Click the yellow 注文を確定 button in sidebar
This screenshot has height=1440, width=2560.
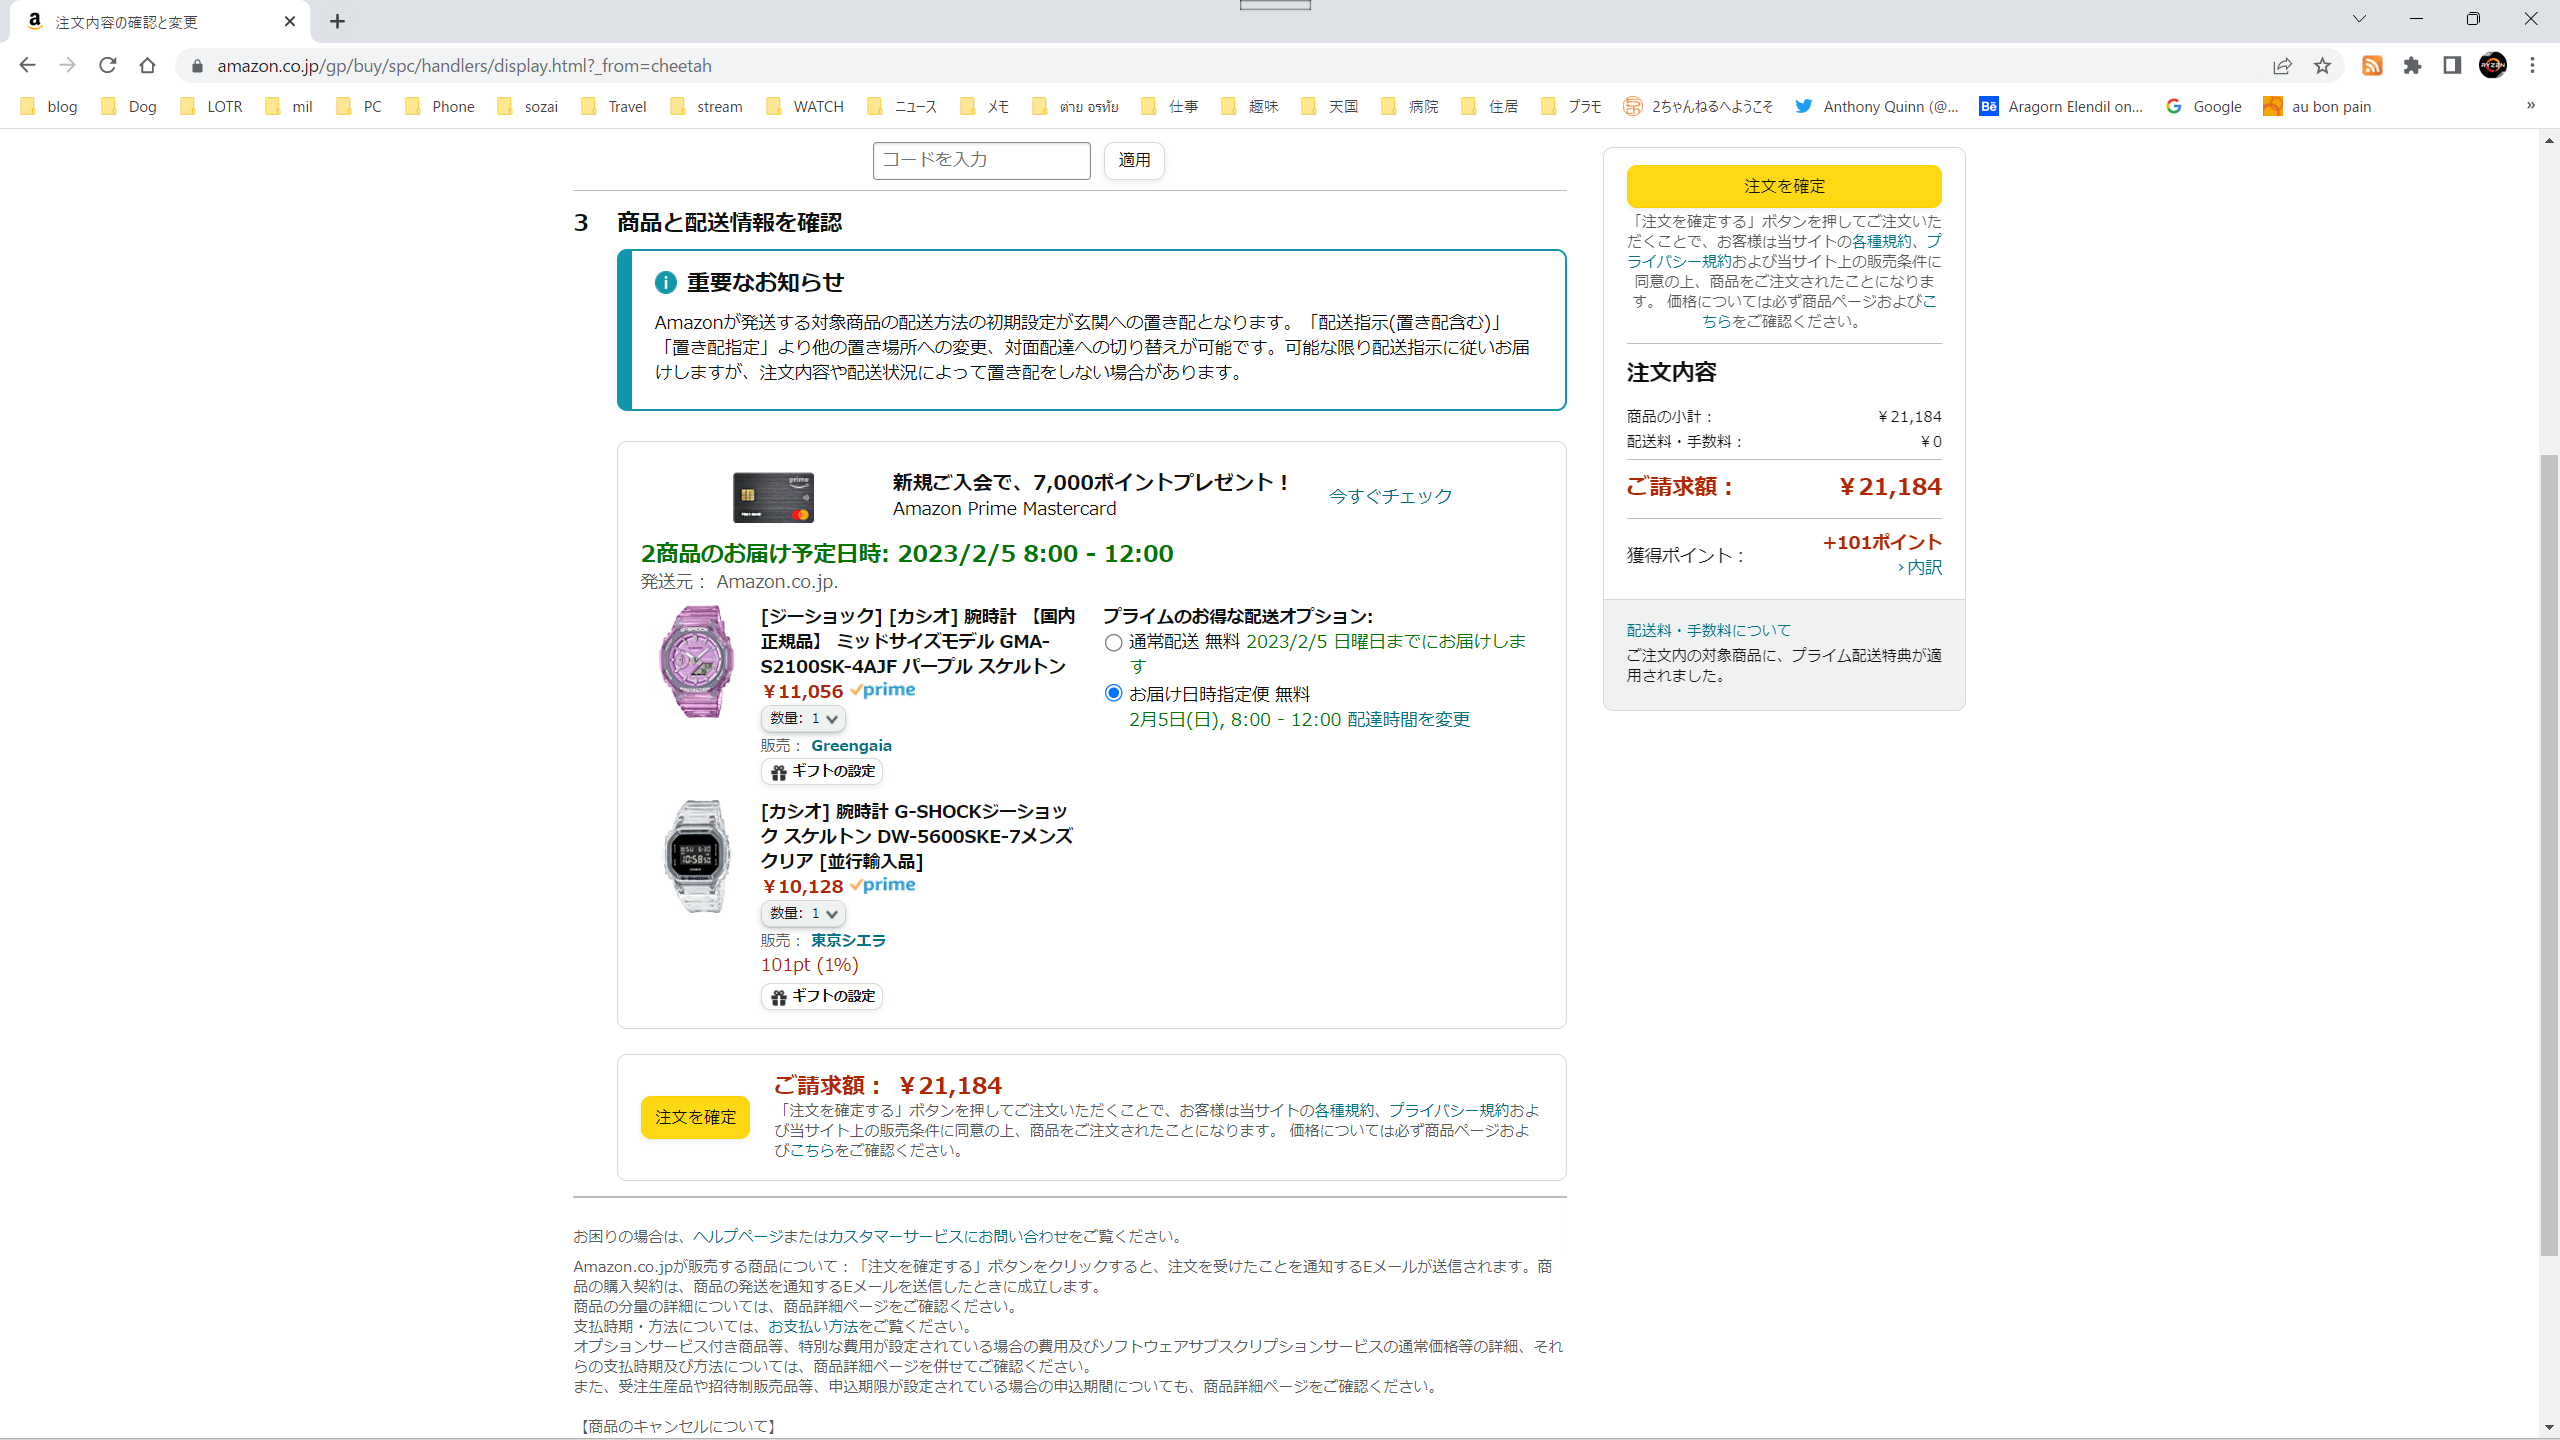1784,186
